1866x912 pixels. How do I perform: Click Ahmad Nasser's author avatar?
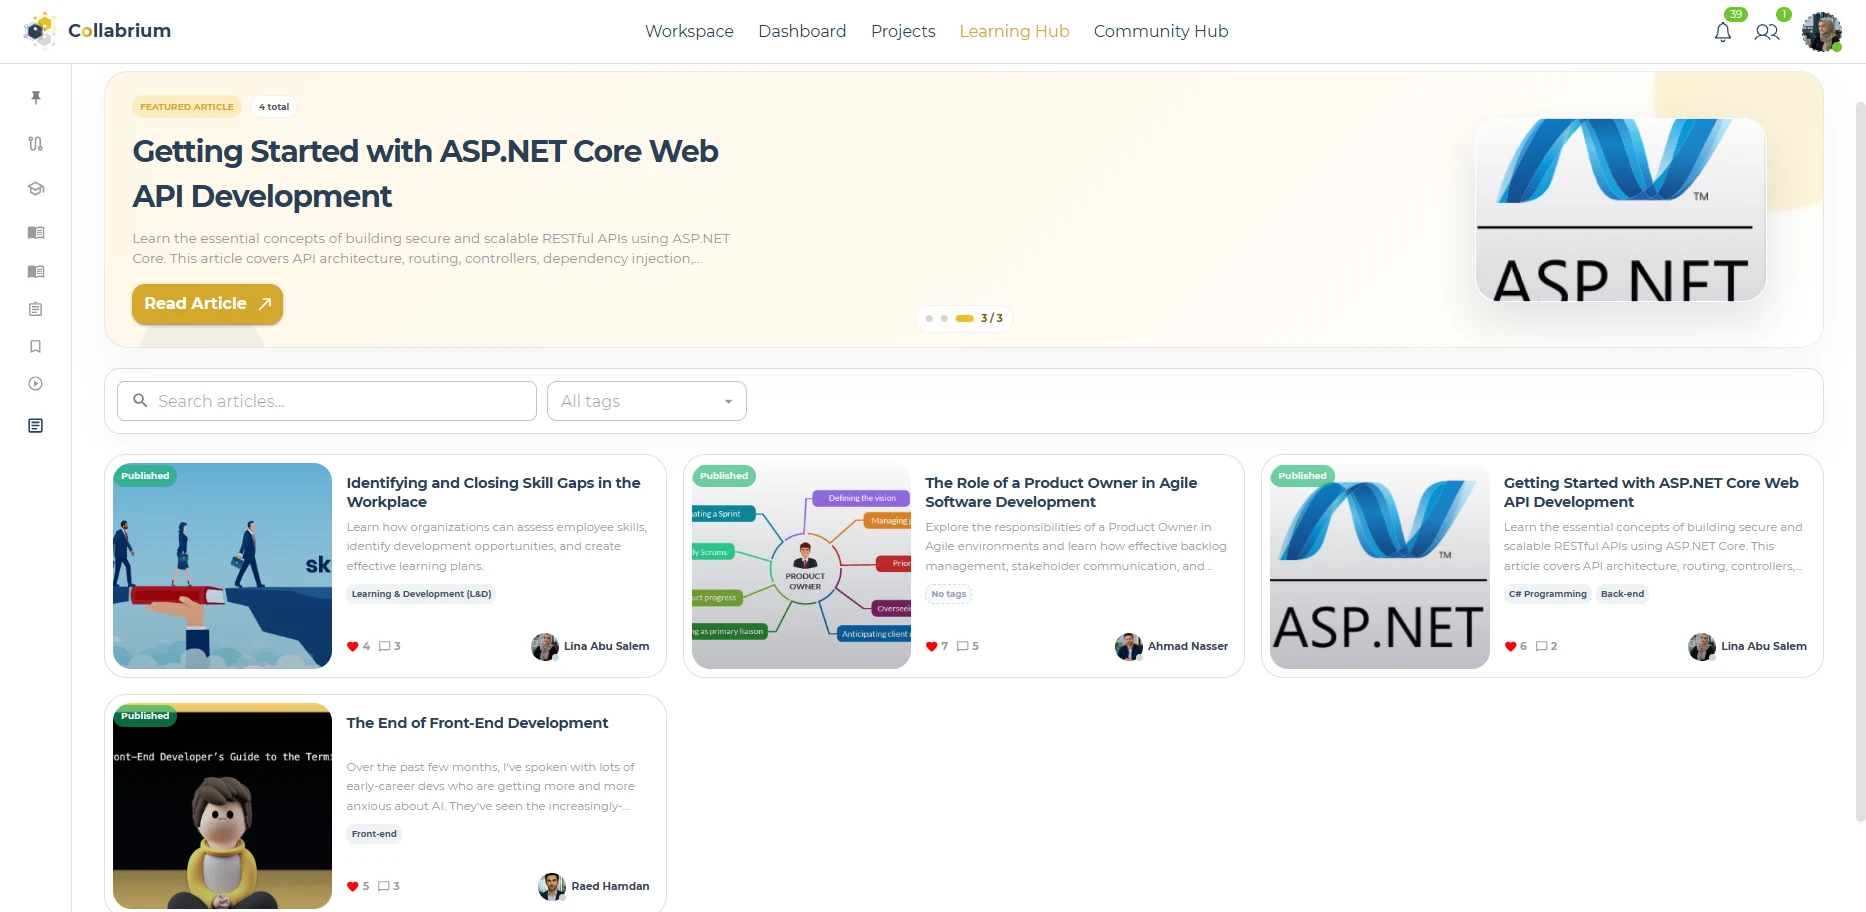[1129, 647]
